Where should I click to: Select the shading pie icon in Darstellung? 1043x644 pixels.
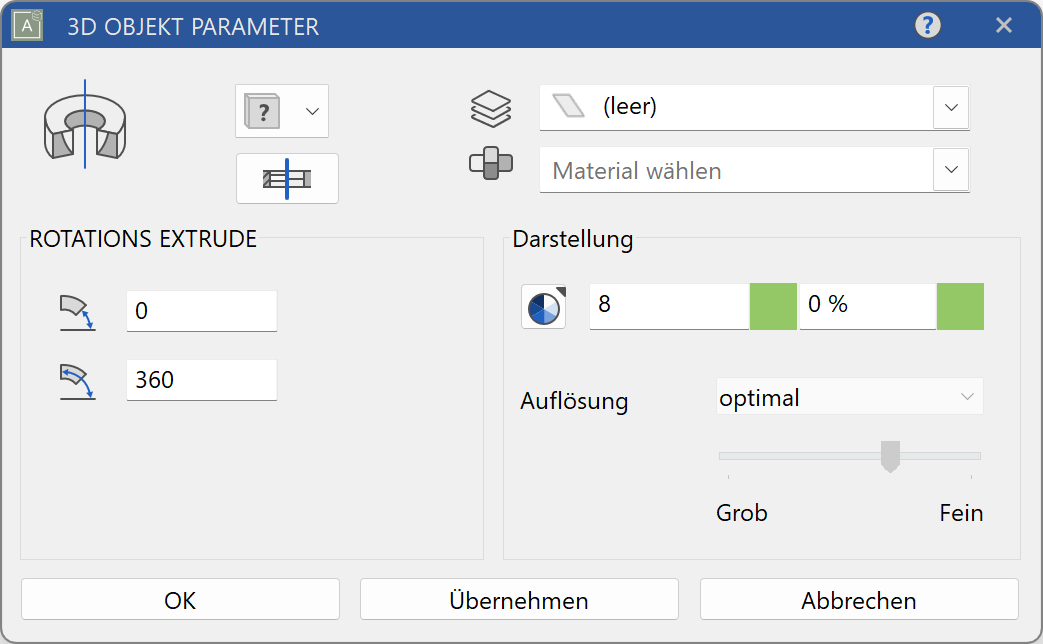tap(543, 307)
